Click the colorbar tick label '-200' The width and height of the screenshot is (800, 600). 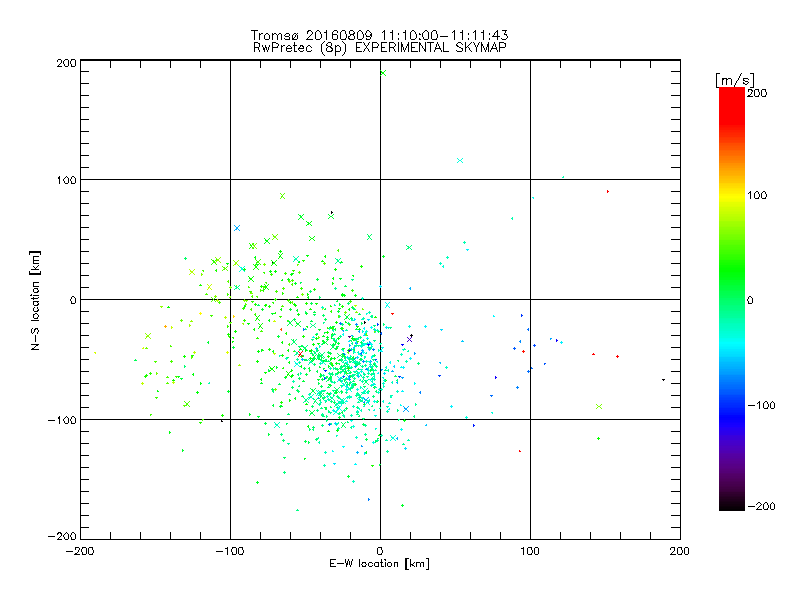(761, 506)
